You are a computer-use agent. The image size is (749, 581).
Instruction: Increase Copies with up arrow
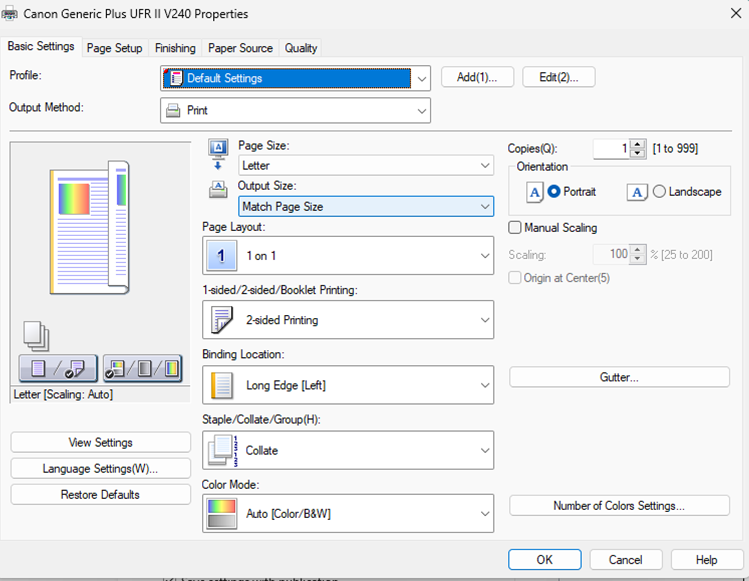(x=638, y=144)
